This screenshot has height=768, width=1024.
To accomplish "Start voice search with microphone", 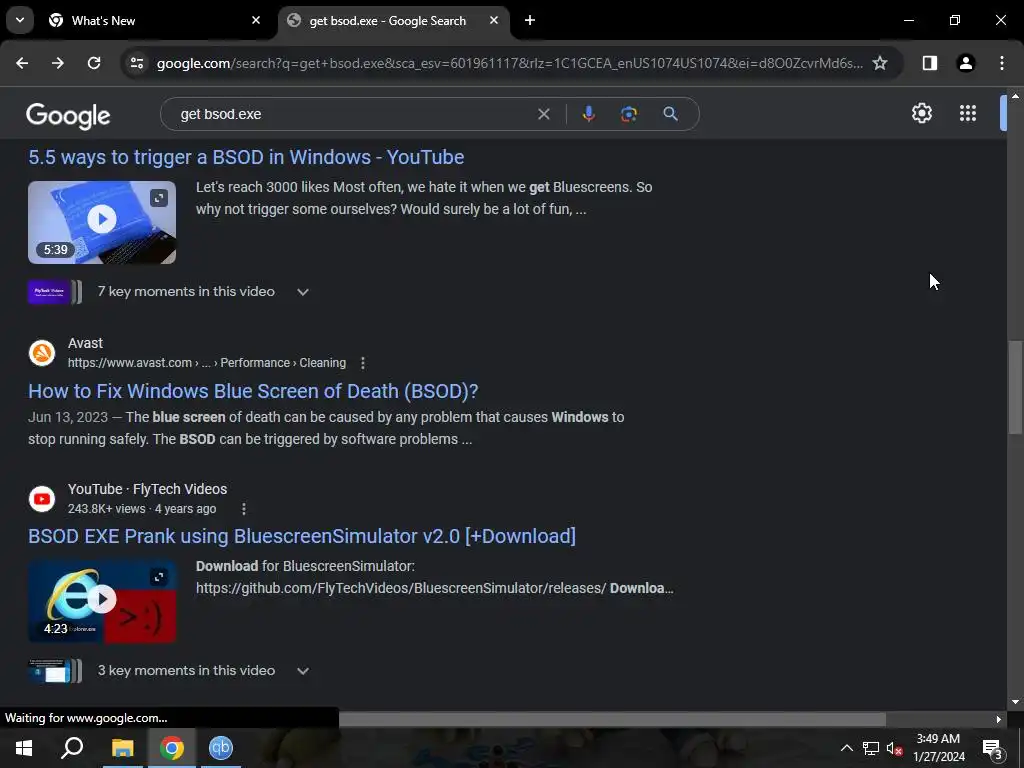I will click(x=588, y=114).
